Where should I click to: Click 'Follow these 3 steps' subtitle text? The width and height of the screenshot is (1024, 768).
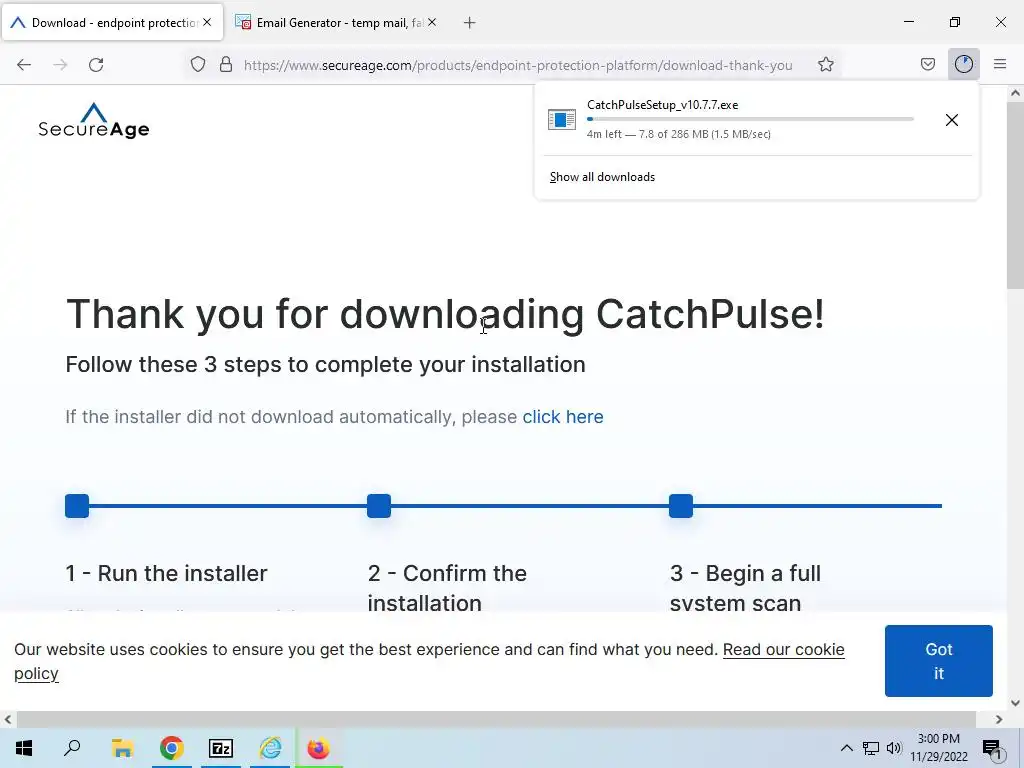(325, 364)
